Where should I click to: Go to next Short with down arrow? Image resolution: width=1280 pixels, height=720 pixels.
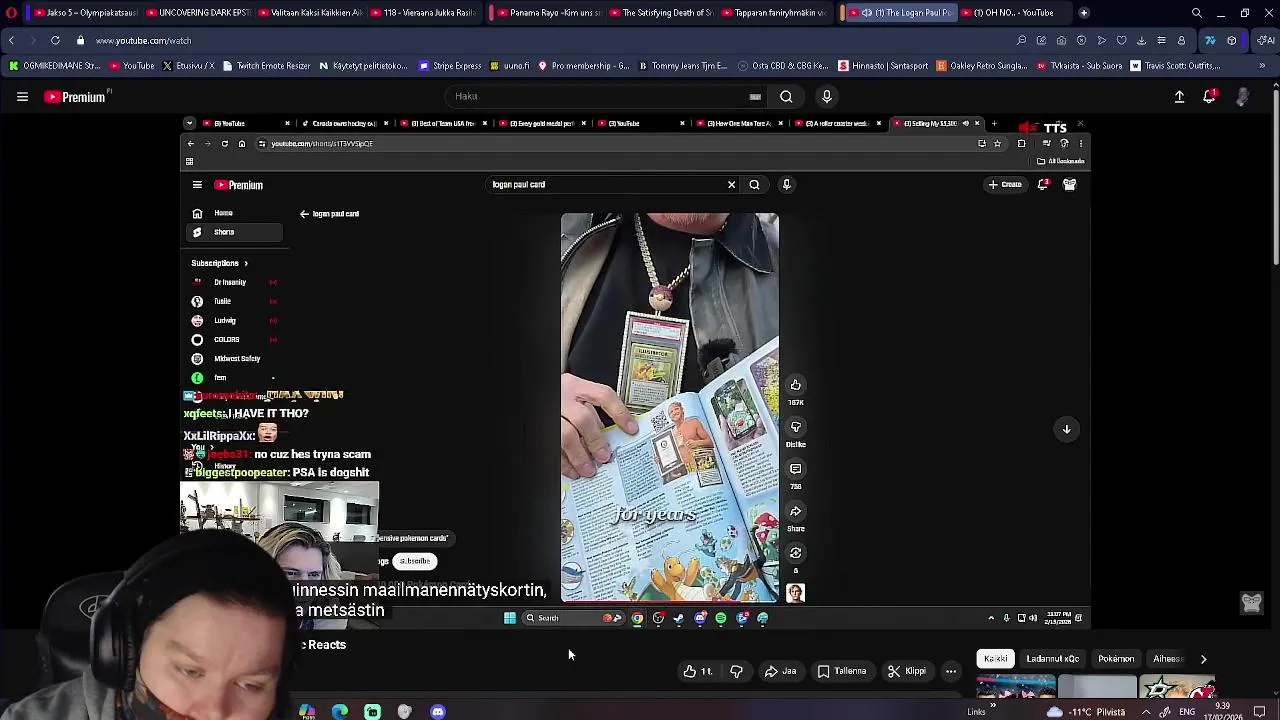coord(1066,429)
